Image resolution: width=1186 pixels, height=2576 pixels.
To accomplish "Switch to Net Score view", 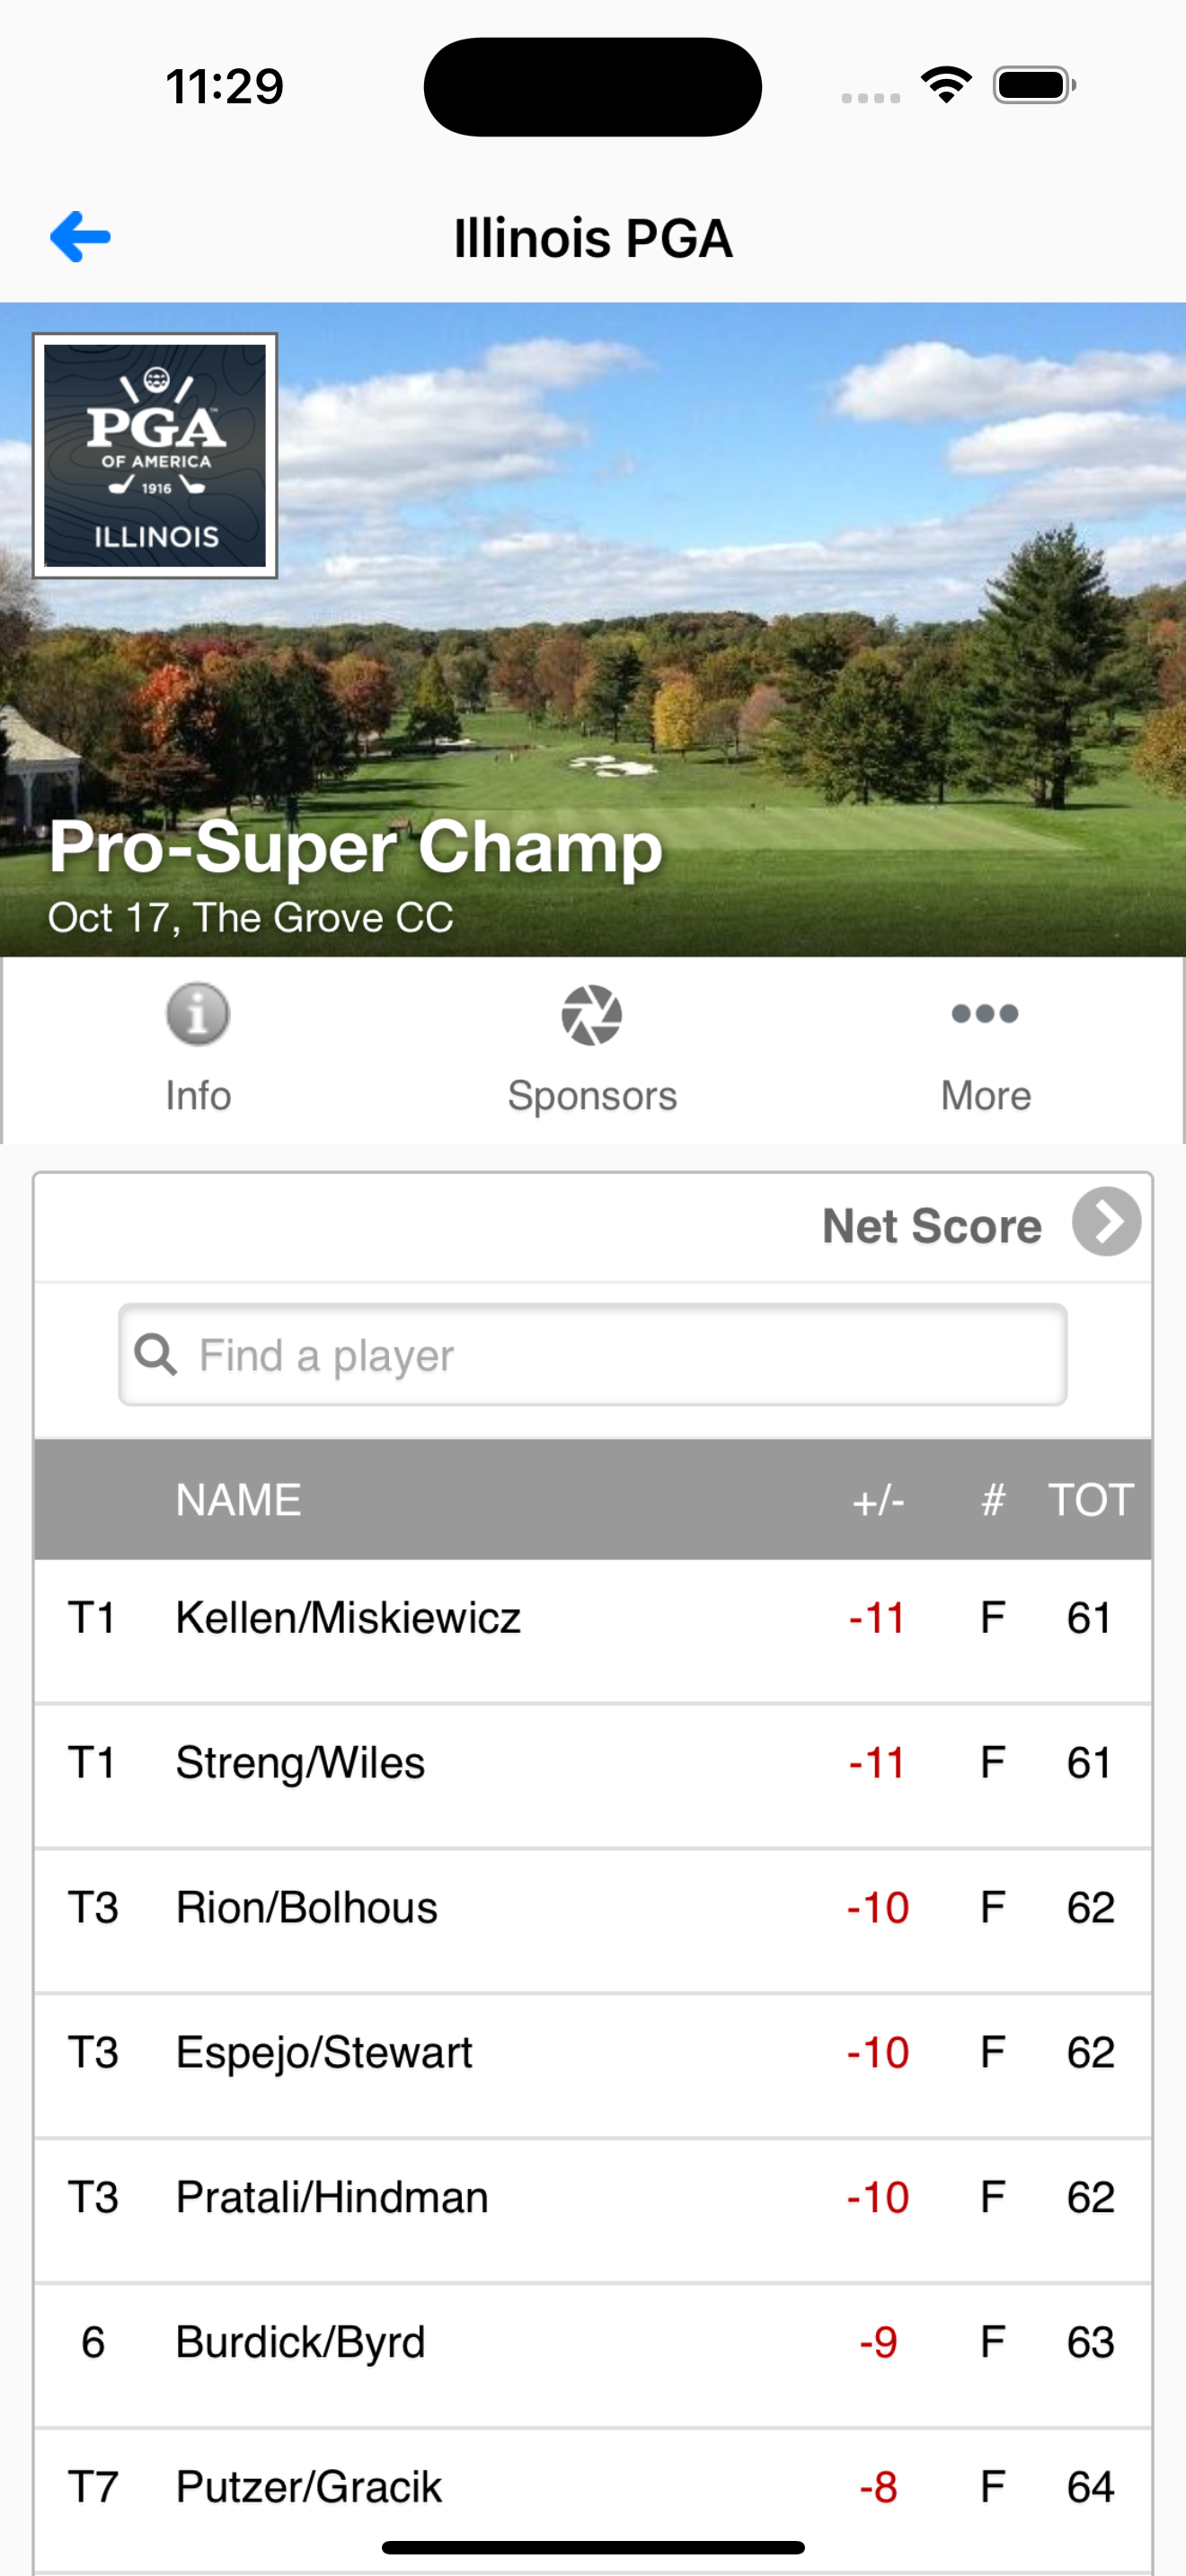I will coord(931,1226).
